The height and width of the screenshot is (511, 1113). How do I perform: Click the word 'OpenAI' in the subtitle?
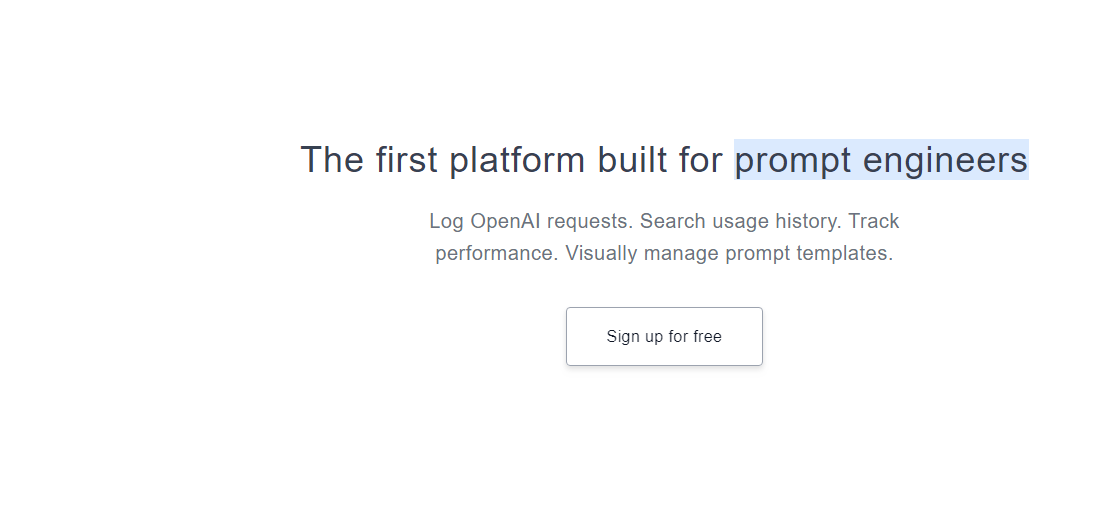pyautogui.click(x=505, y=221)
